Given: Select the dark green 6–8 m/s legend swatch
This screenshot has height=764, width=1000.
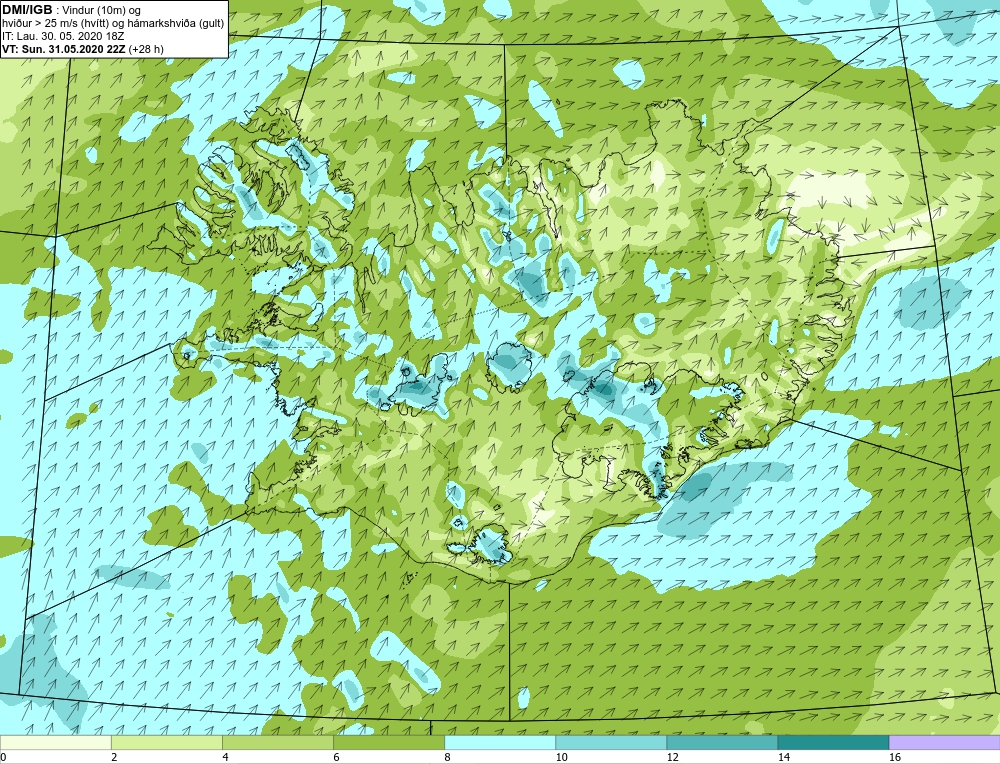Looking at the screenshot, I should (x=388, y=742).
